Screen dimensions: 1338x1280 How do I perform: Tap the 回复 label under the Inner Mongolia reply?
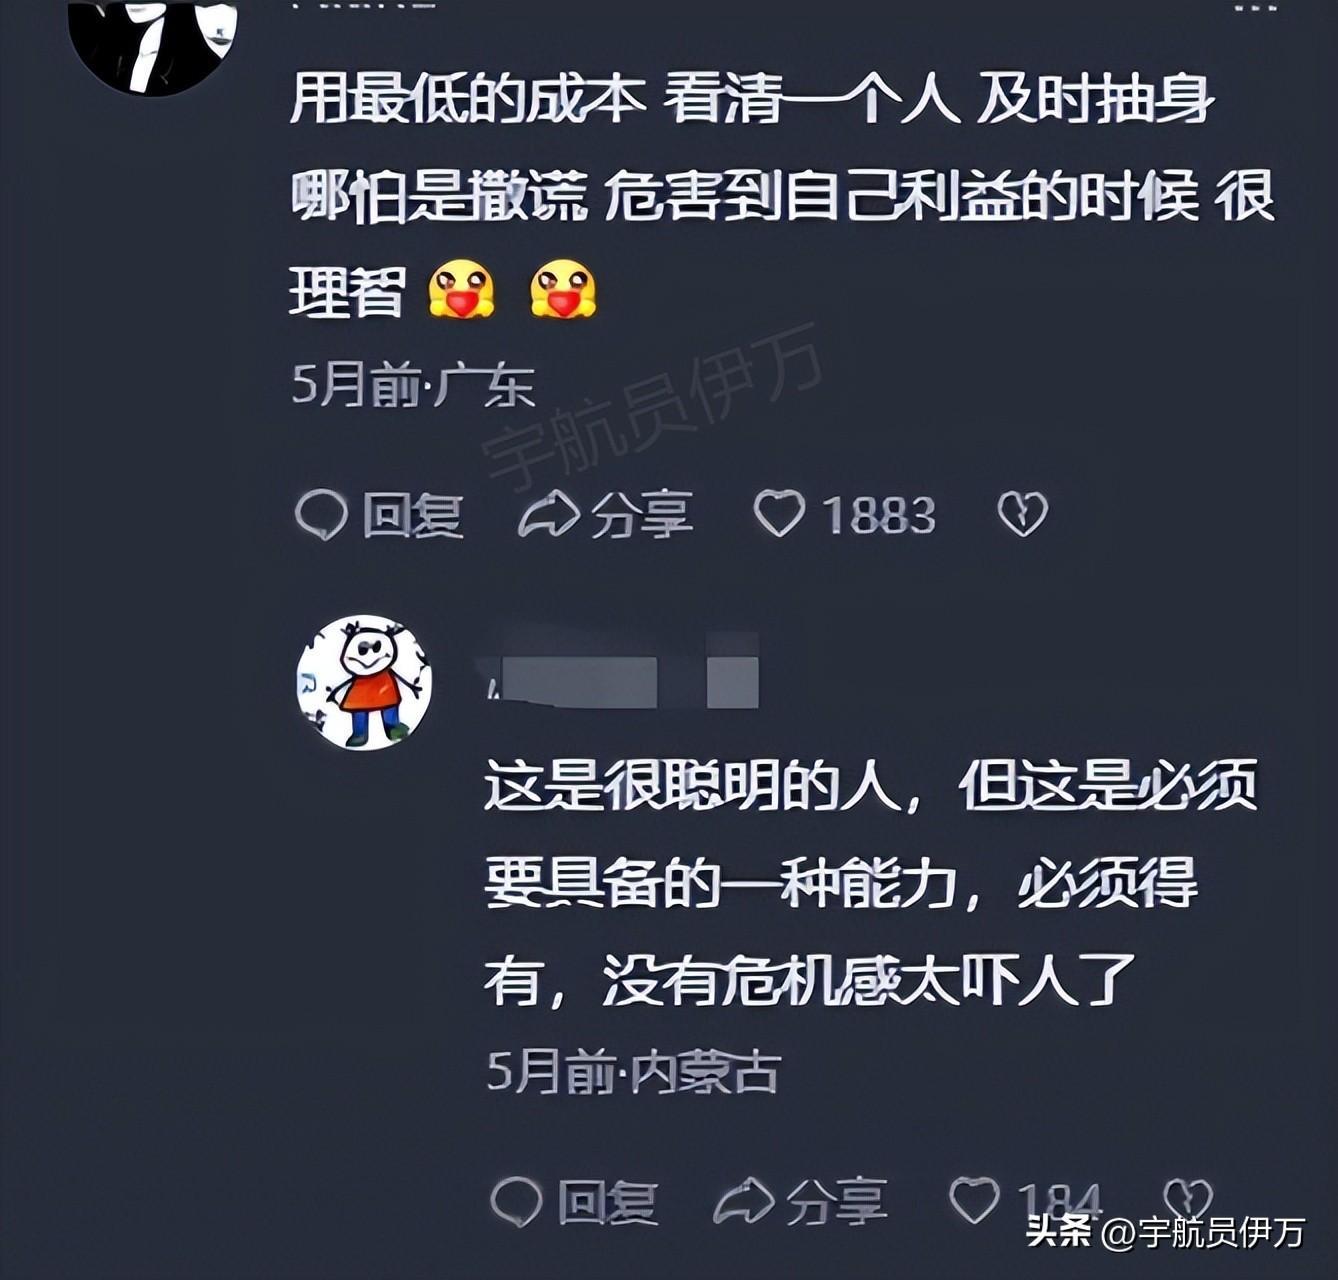pos(607,1201)
